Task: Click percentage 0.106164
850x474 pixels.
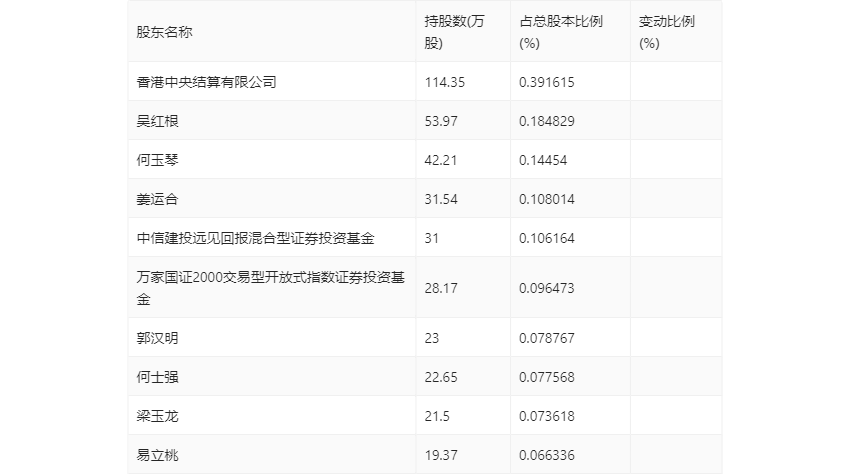Action: (x=546, y=238)
